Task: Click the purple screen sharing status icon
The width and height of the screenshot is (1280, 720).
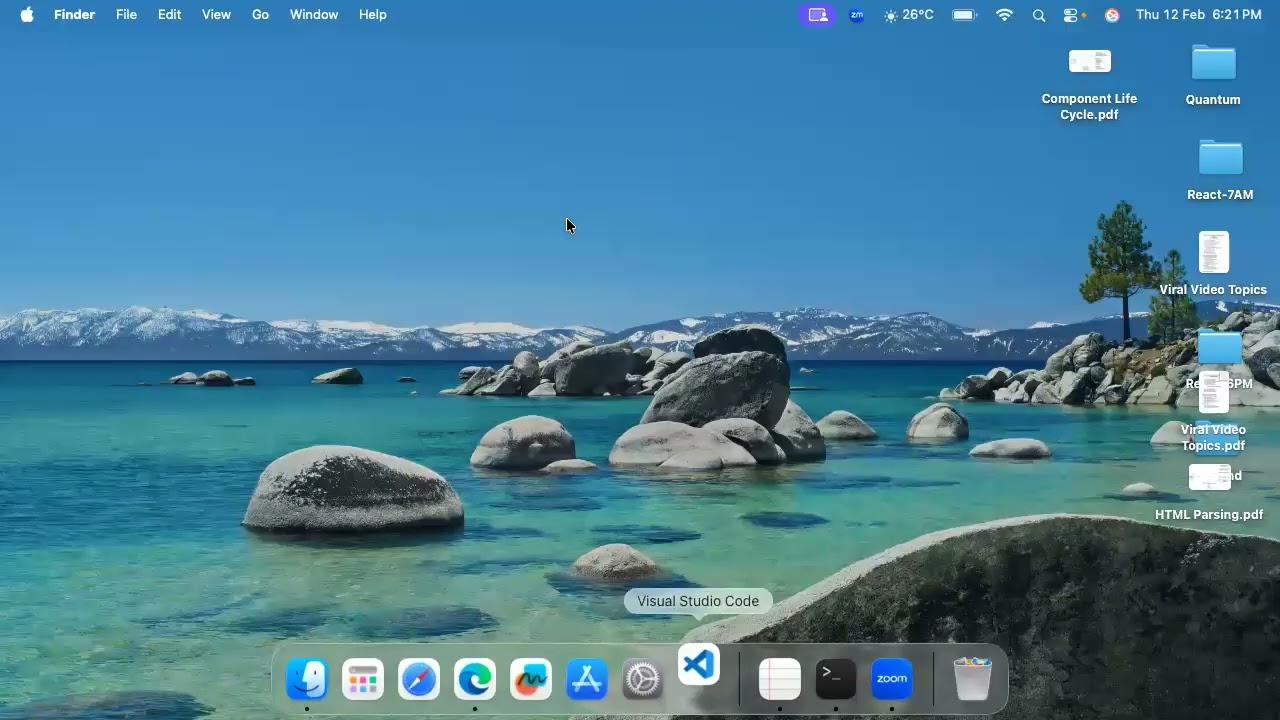Action: (818, 15)
